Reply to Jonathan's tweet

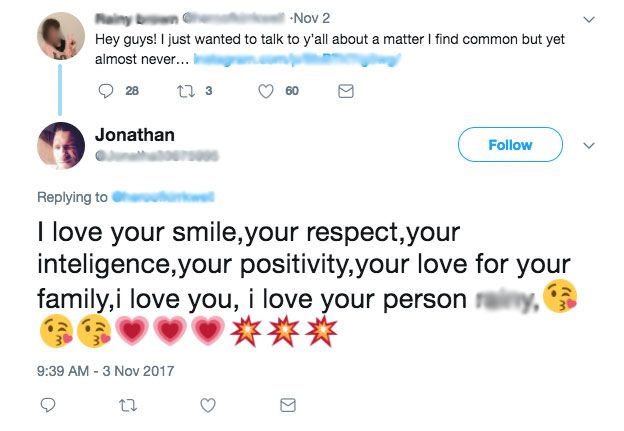pos(48,405)
